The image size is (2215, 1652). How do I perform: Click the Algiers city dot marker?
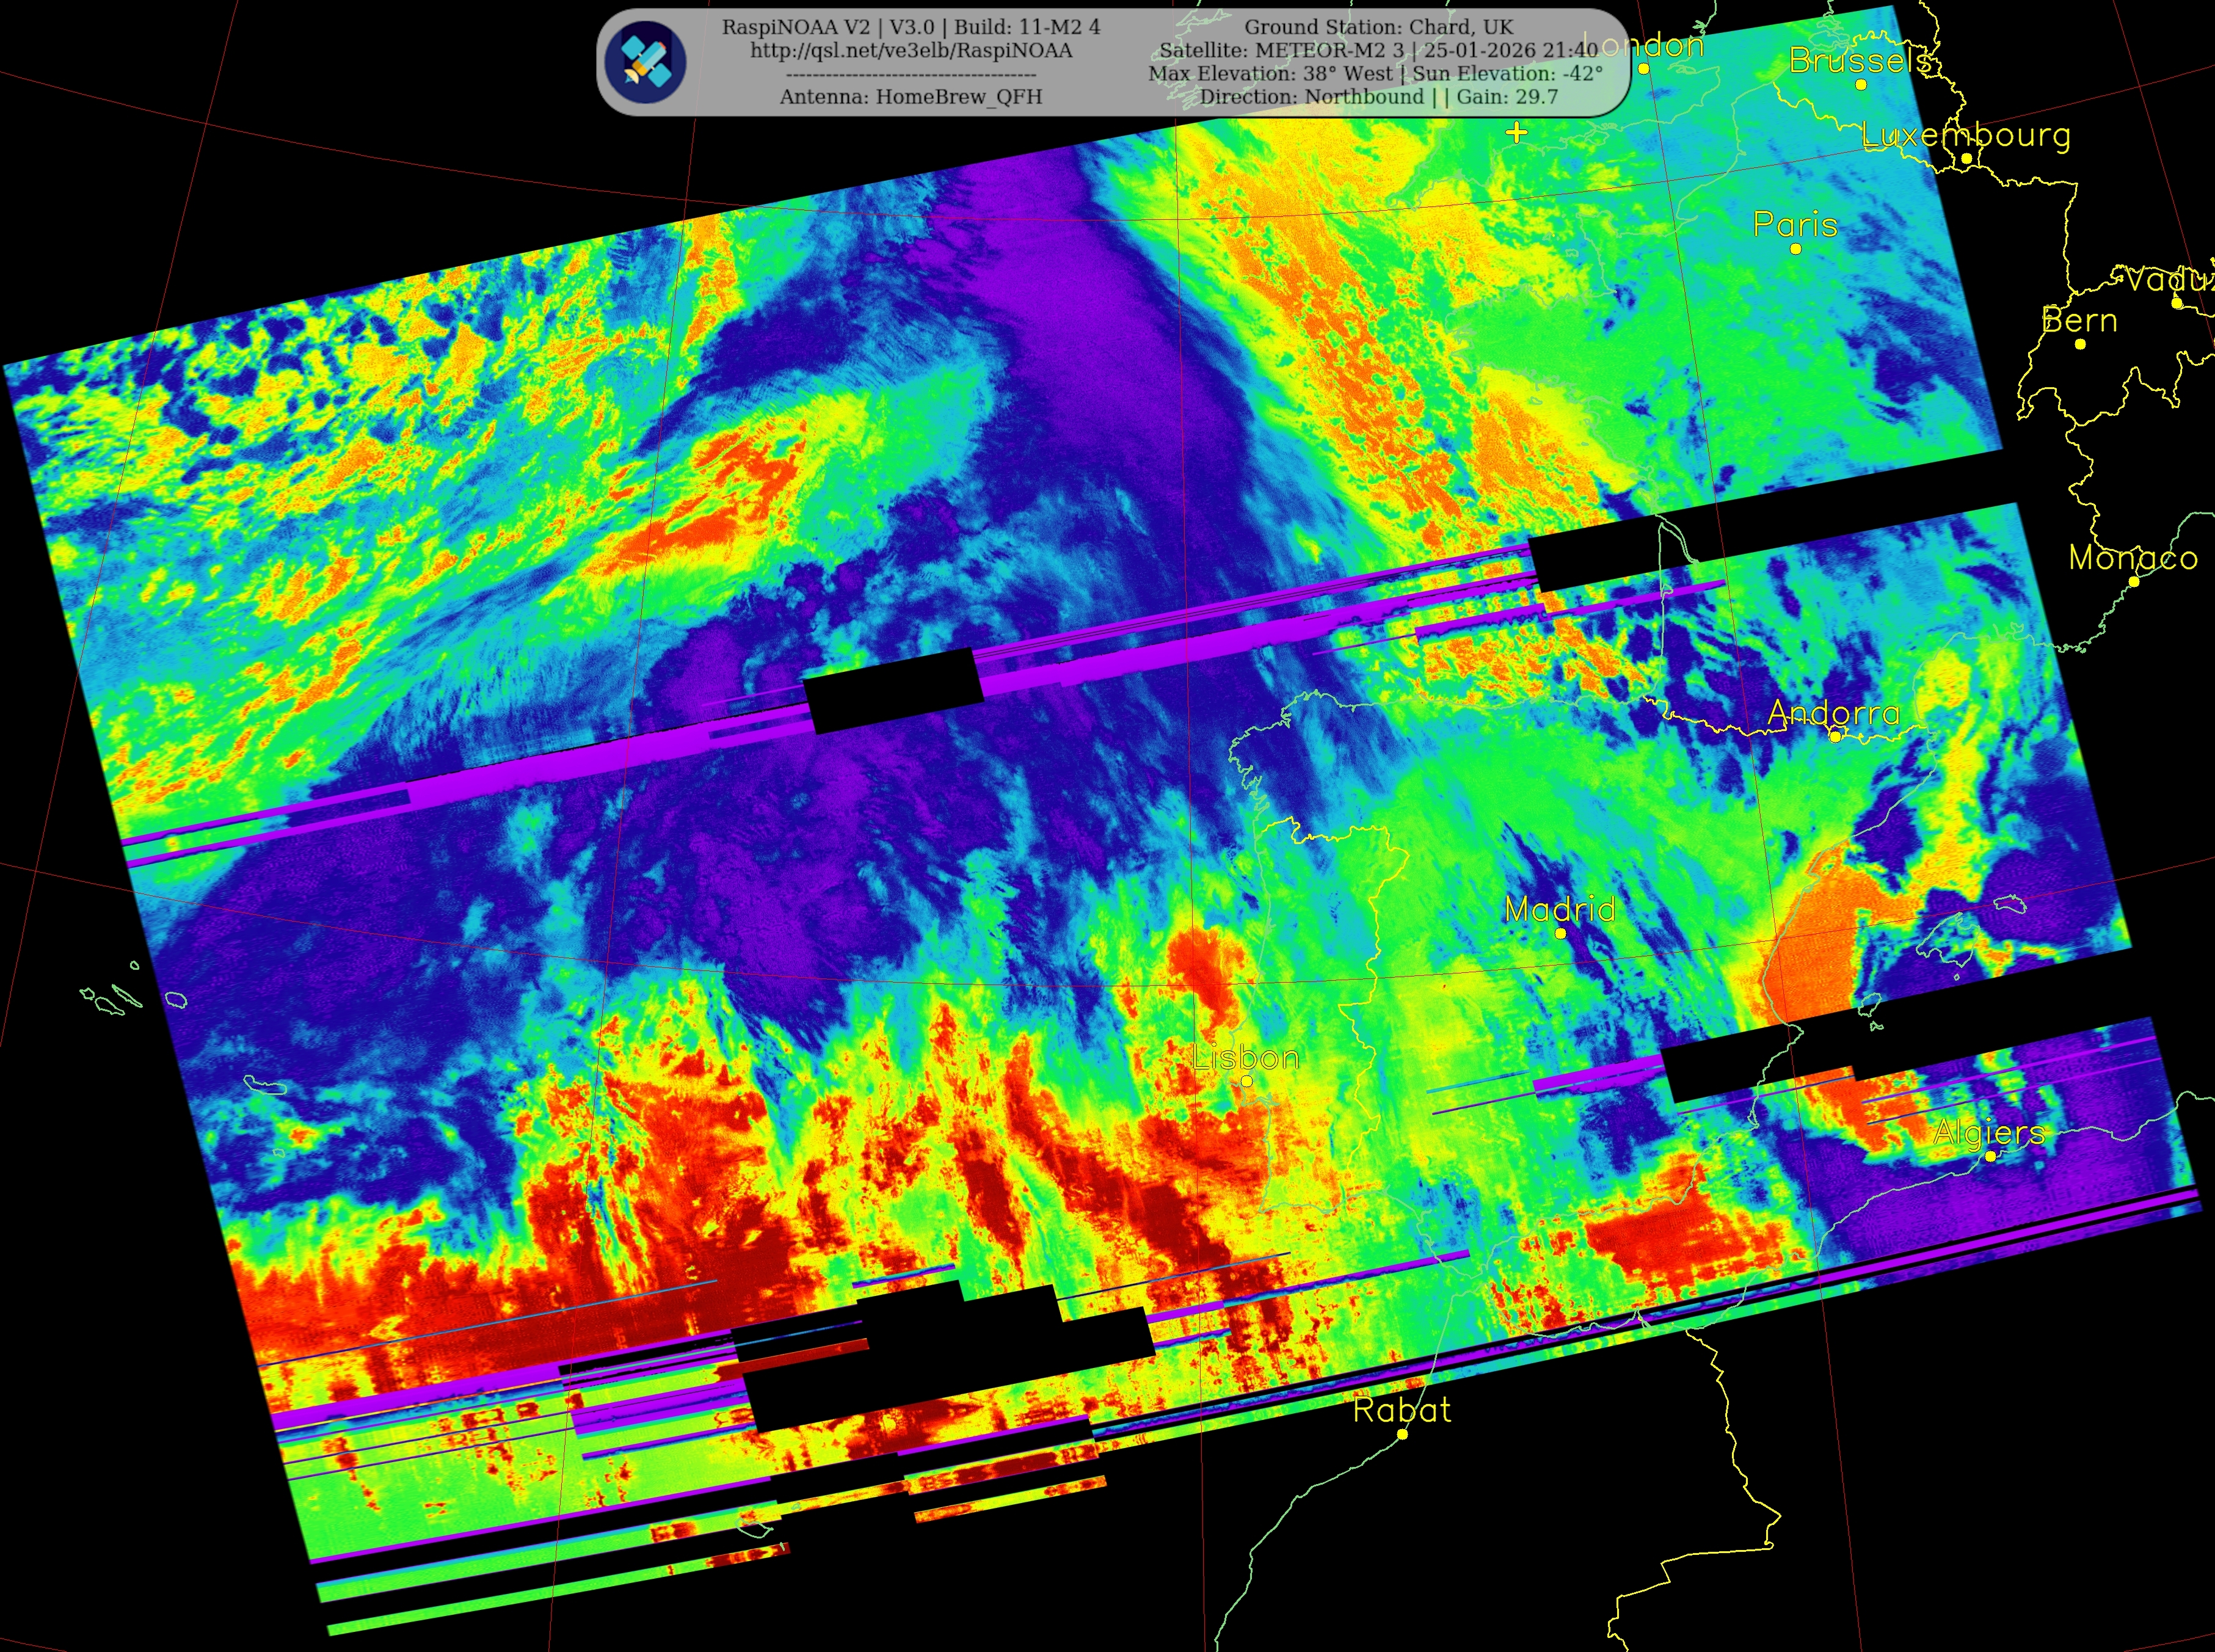(x=1990, y=1156)
